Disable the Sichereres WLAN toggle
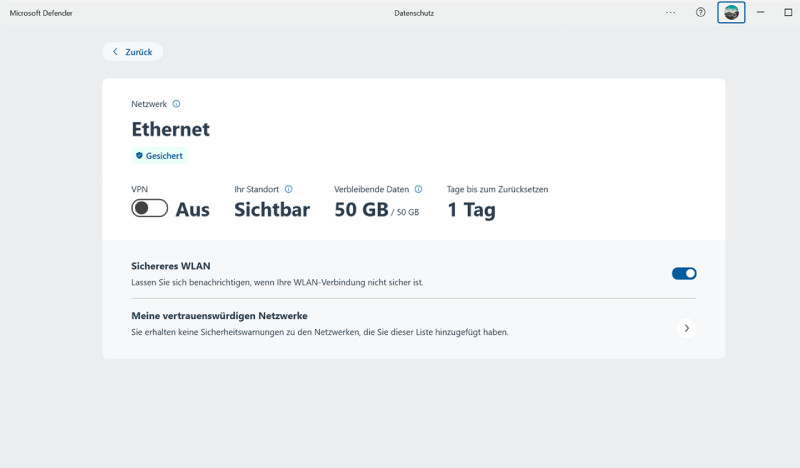The width and height of the screenshot is (800, 468). coord(684,273)
